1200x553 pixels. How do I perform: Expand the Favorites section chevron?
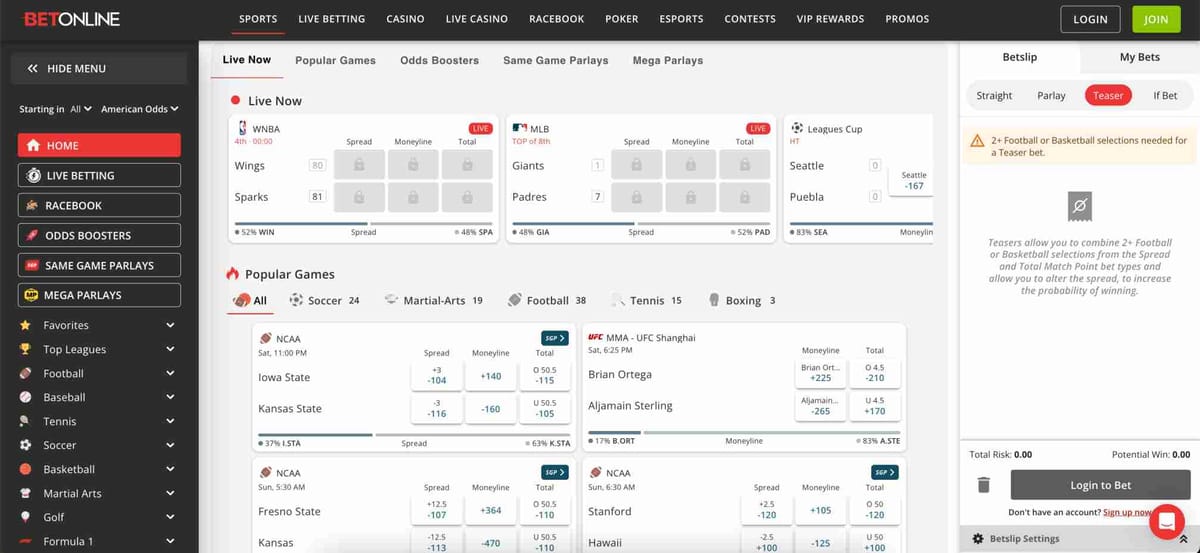[x=170, y=325]
